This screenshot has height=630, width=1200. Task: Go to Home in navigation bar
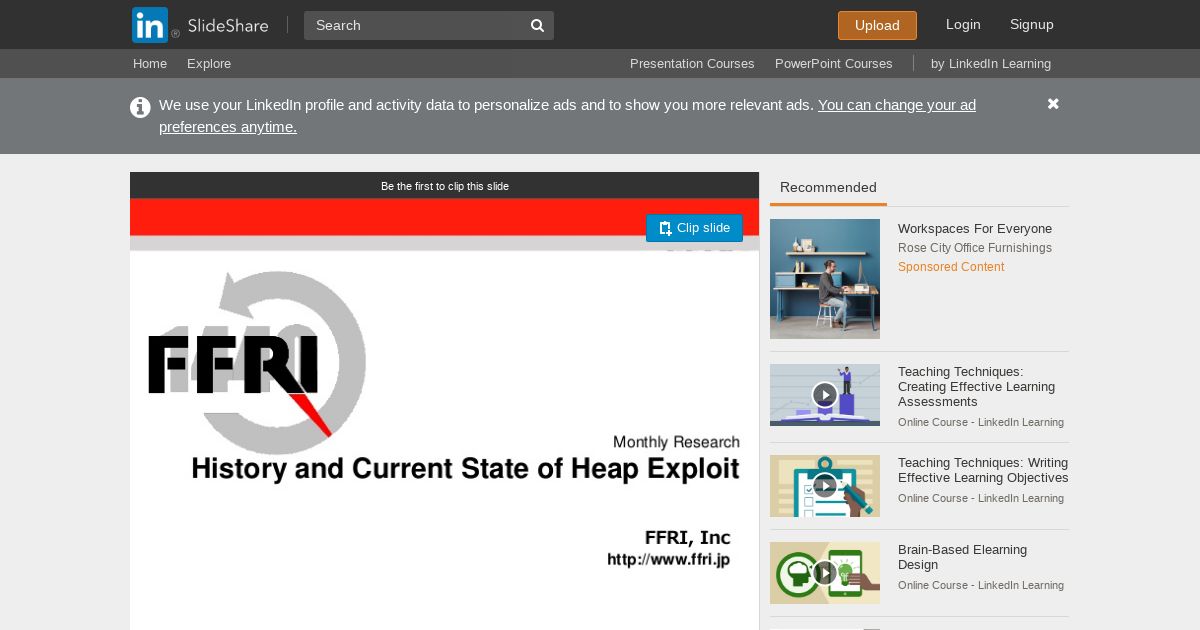(150, 63)
